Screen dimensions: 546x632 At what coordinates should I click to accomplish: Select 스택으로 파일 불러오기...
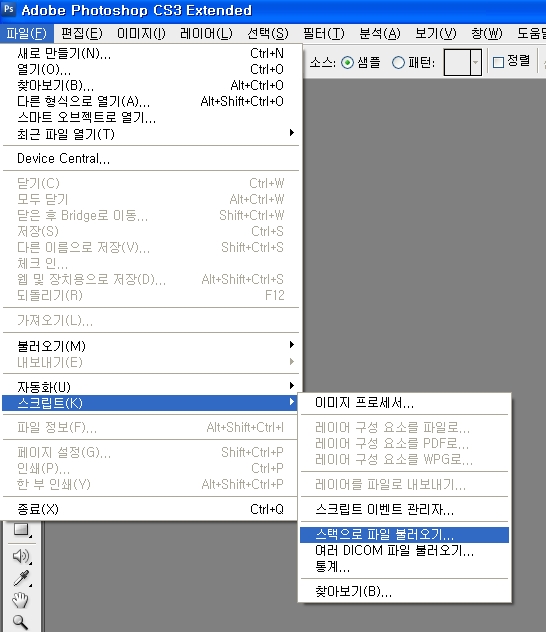[x=405, y=535]
